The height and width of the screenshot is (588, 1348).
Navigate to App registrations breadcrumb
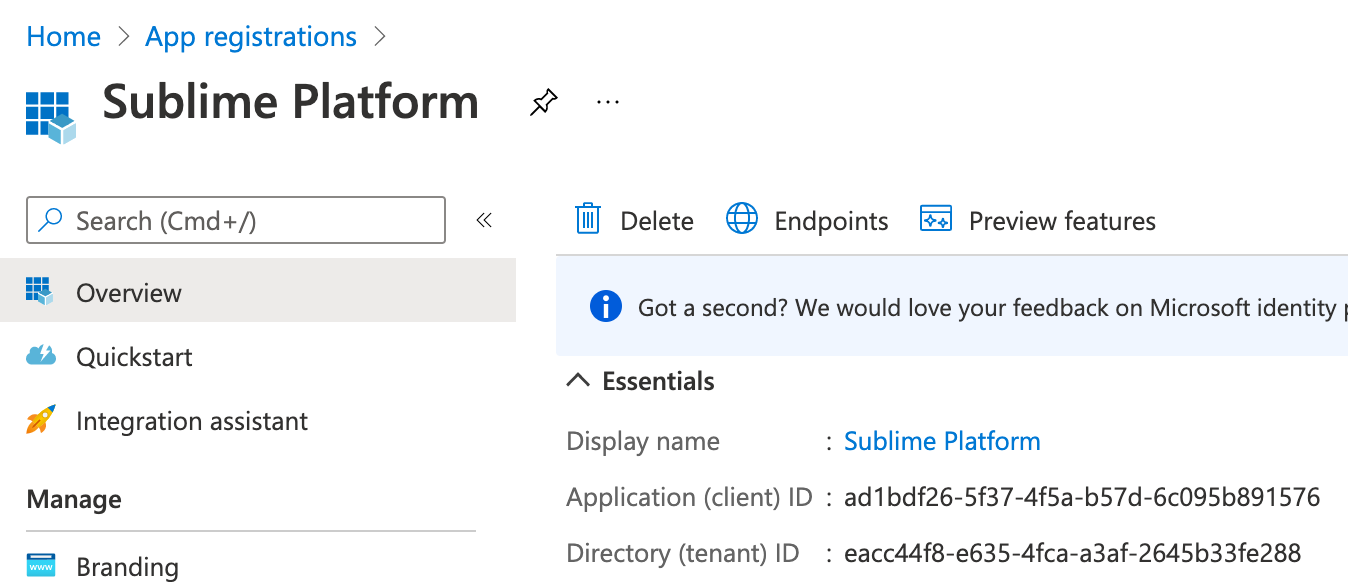(251, 37)
